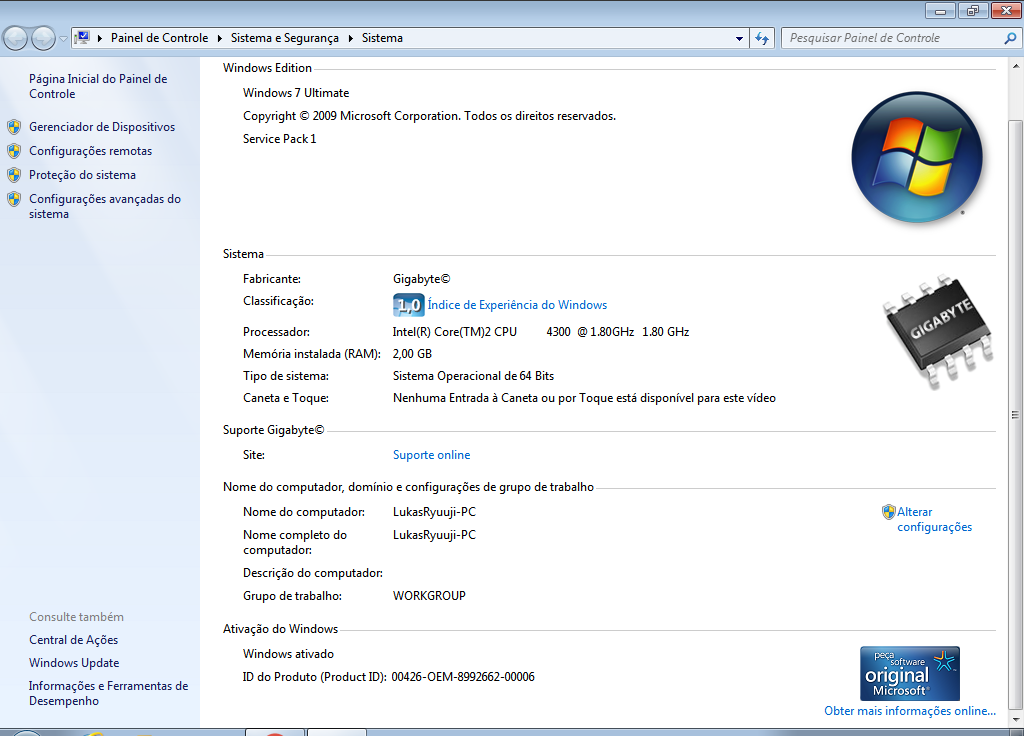1024x736 pixels.
Task: Go to Sistema e Segurança breadcrumb
Action: (285, 38)
